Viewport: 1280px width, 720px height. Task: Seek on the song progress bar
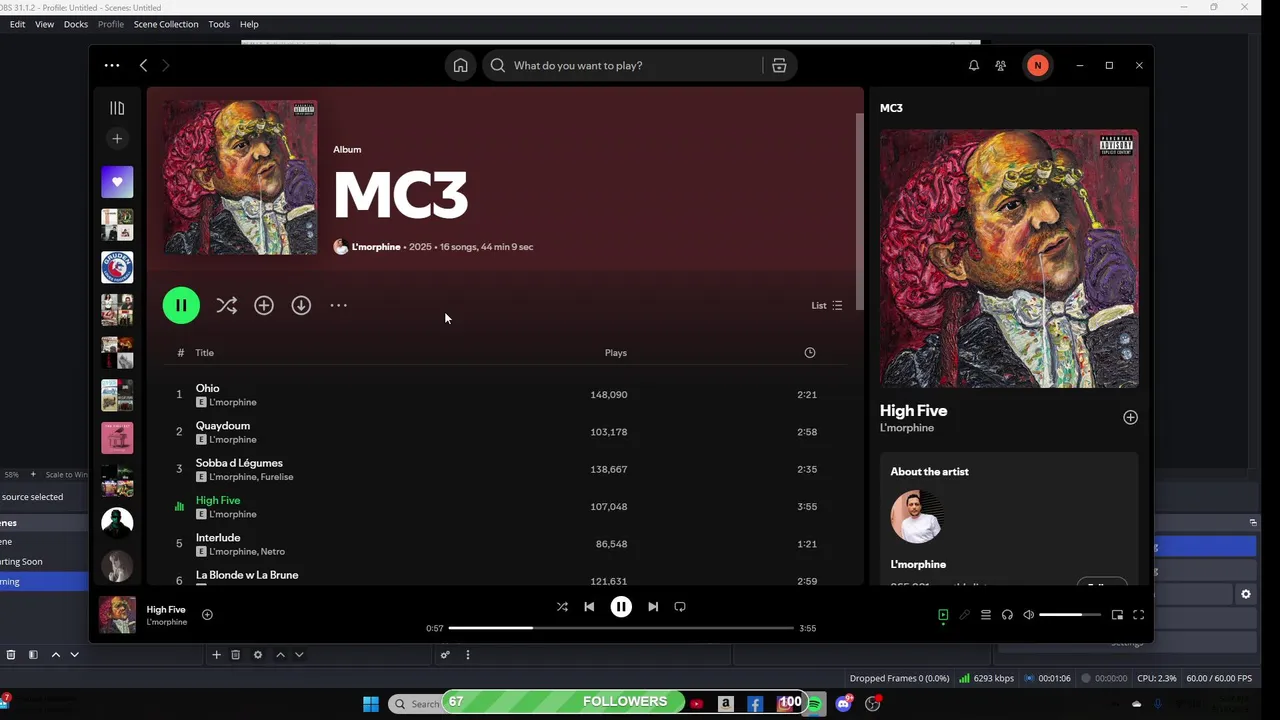click(x=621, y=628)
